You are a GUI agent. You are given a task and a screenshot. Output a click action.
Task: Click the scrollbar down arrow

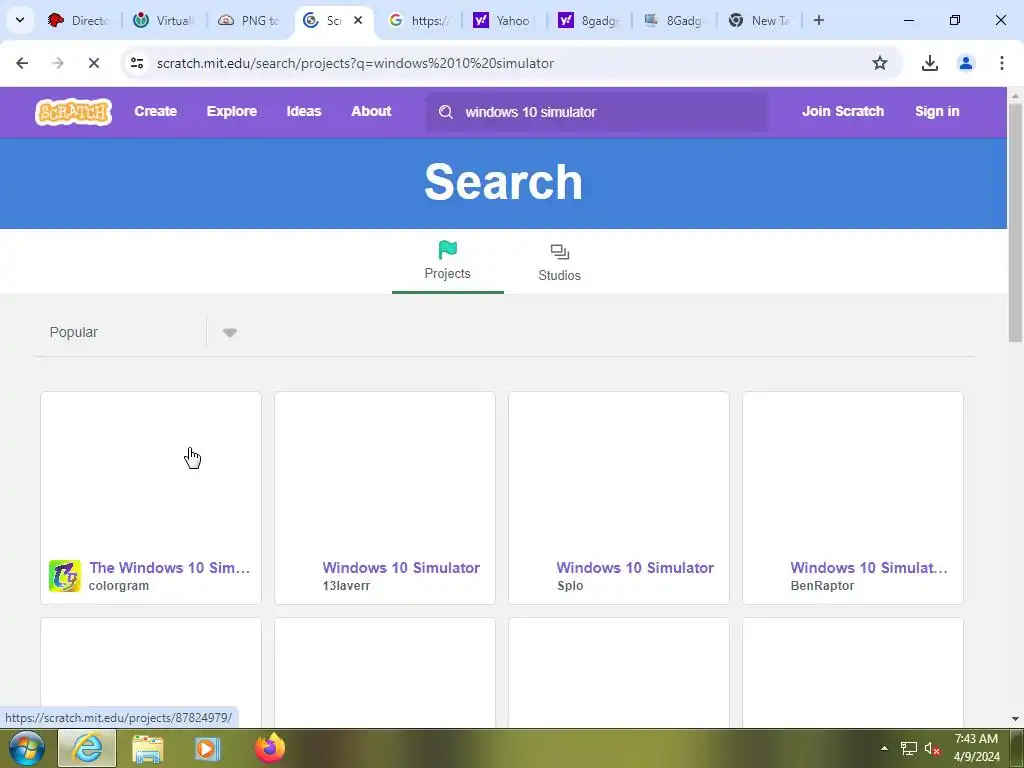[x=1015, y=719]
